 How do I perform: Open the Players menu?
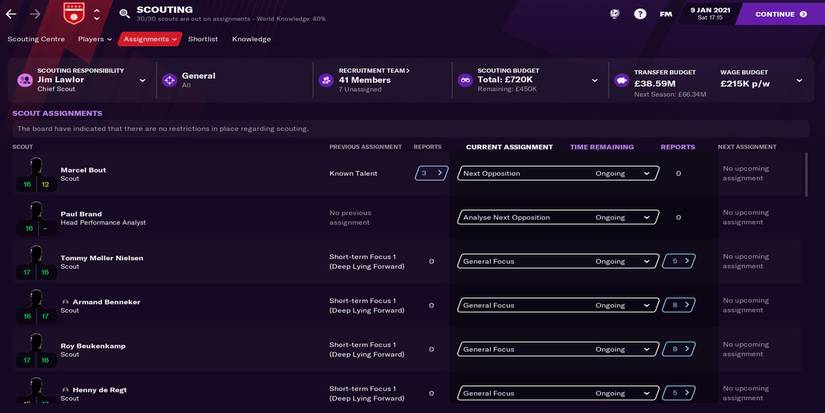[x=94, y=39]
